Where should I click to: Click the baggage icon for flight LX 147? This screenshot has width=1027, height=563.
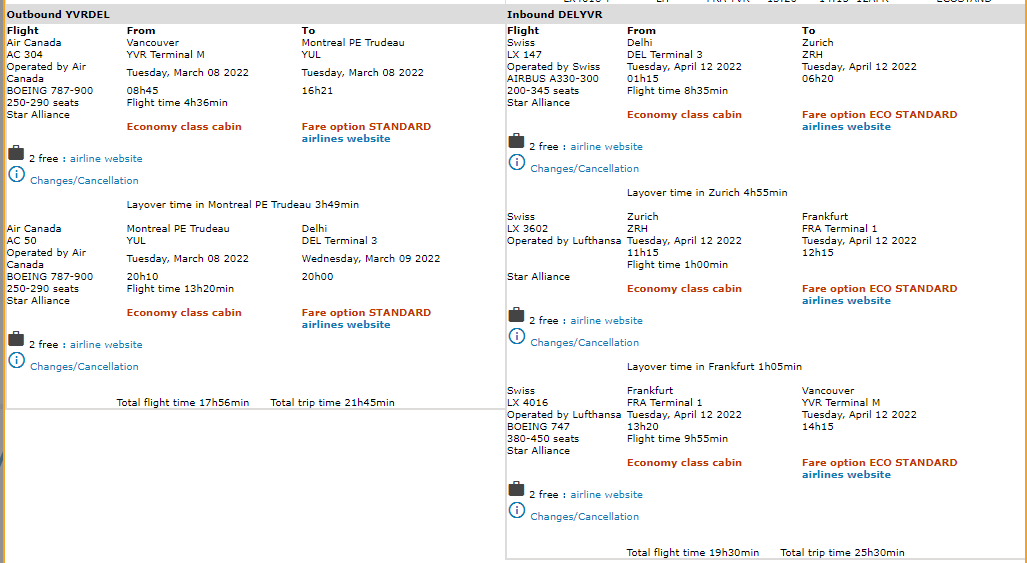pyautogui.click(x=516, y=141)
